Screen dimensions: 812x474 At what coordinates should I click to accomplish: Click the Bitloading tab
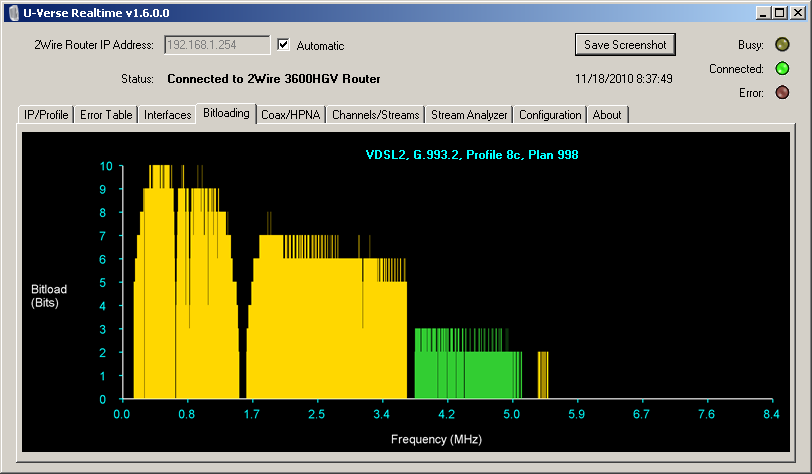point(226,114)
